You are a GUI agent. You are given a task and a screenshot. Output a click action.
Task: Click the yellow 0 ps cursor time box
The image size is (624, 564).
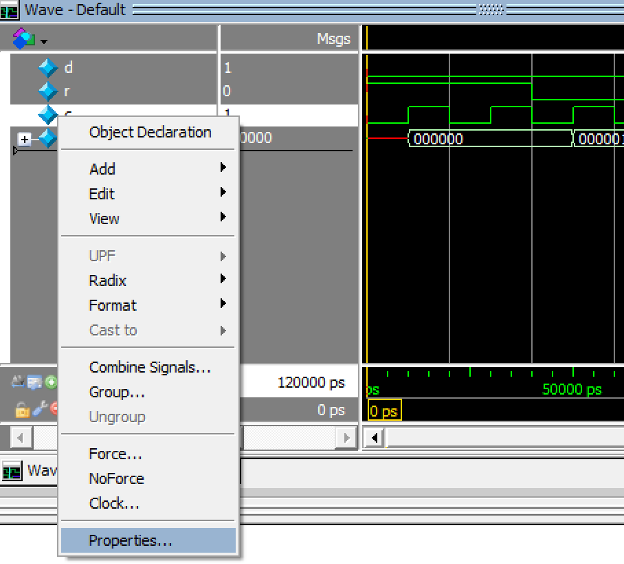click(x=383, y=411)
